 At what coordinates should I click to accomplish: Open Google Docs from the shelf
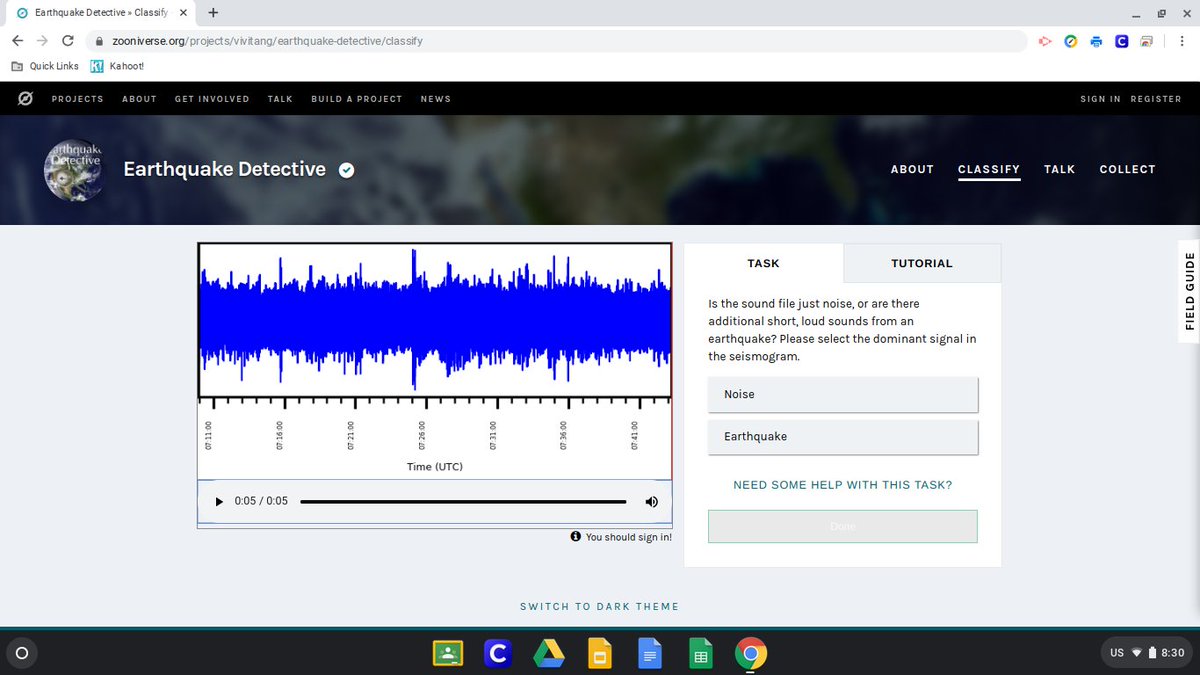[x=649, y=653]
